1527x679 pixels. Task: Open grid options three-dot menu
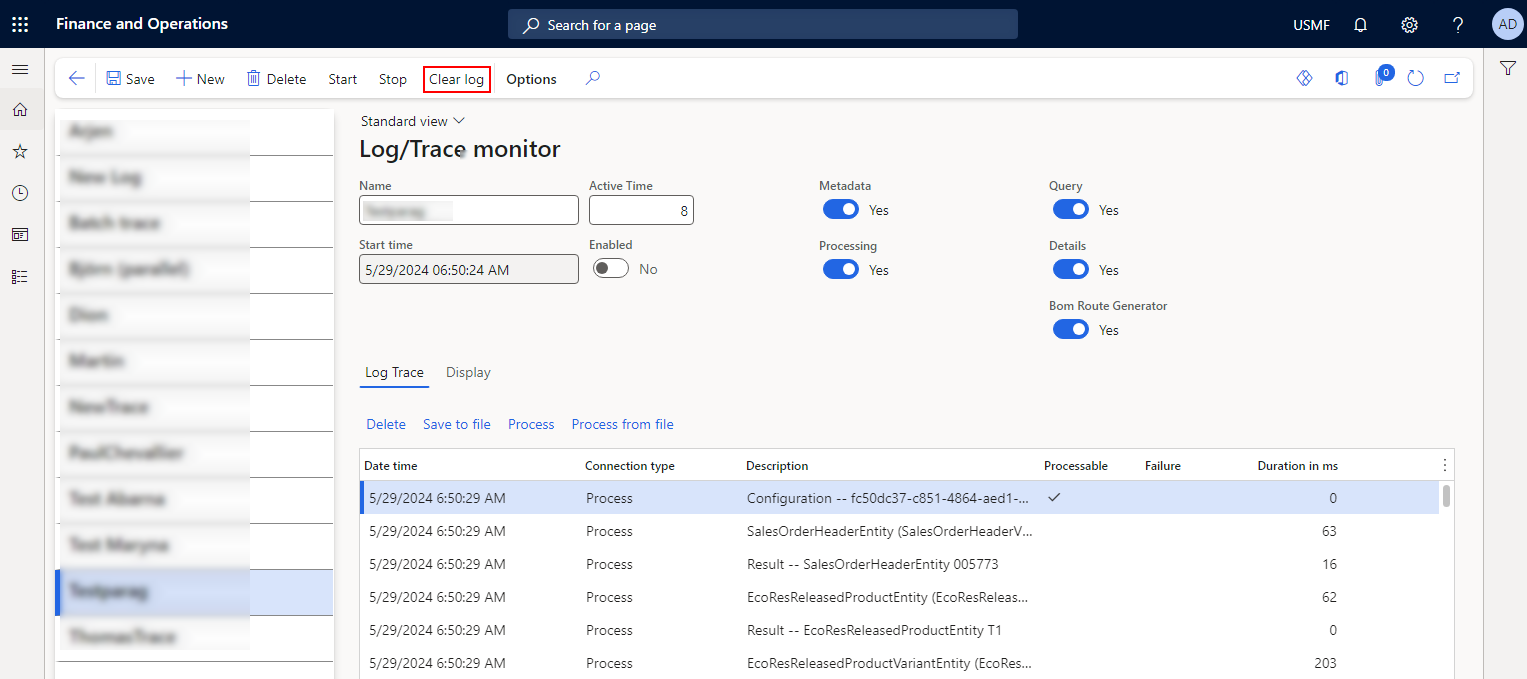click(1444, 465)
